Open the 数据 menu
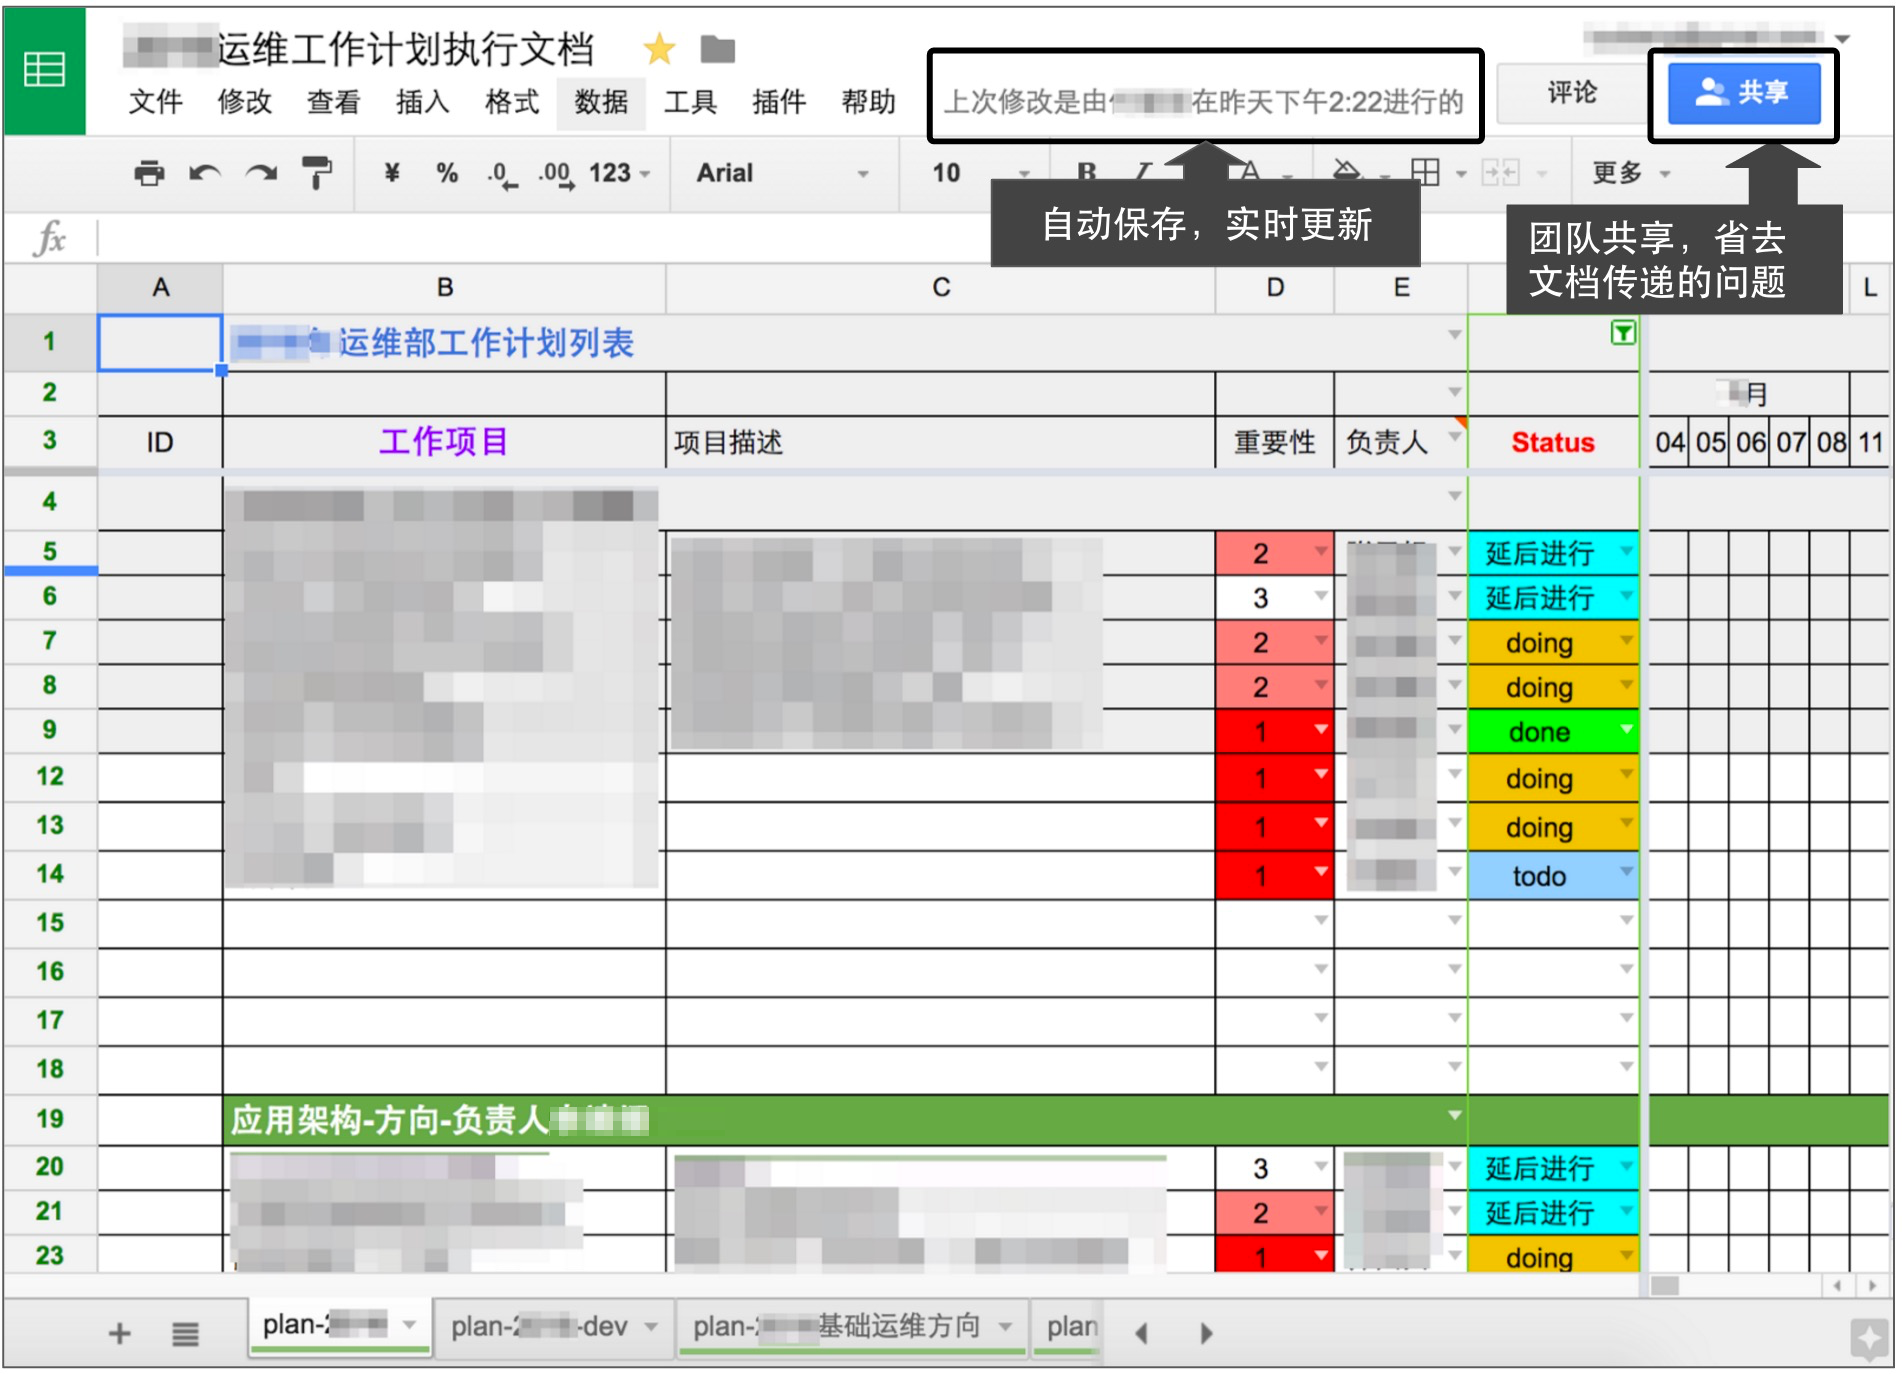 point(601,101)
